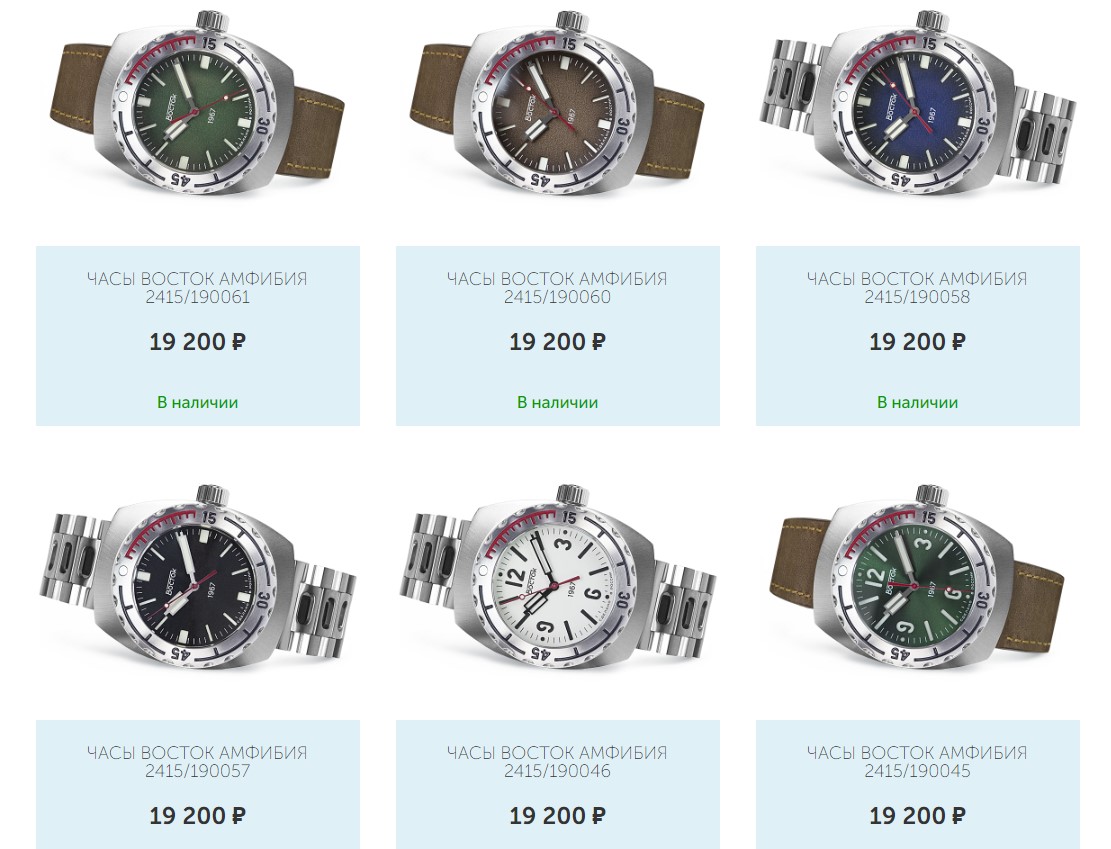
Task: Click the 19 200 ₽ price of 2415/190057
Action: (x=197, y=816)
